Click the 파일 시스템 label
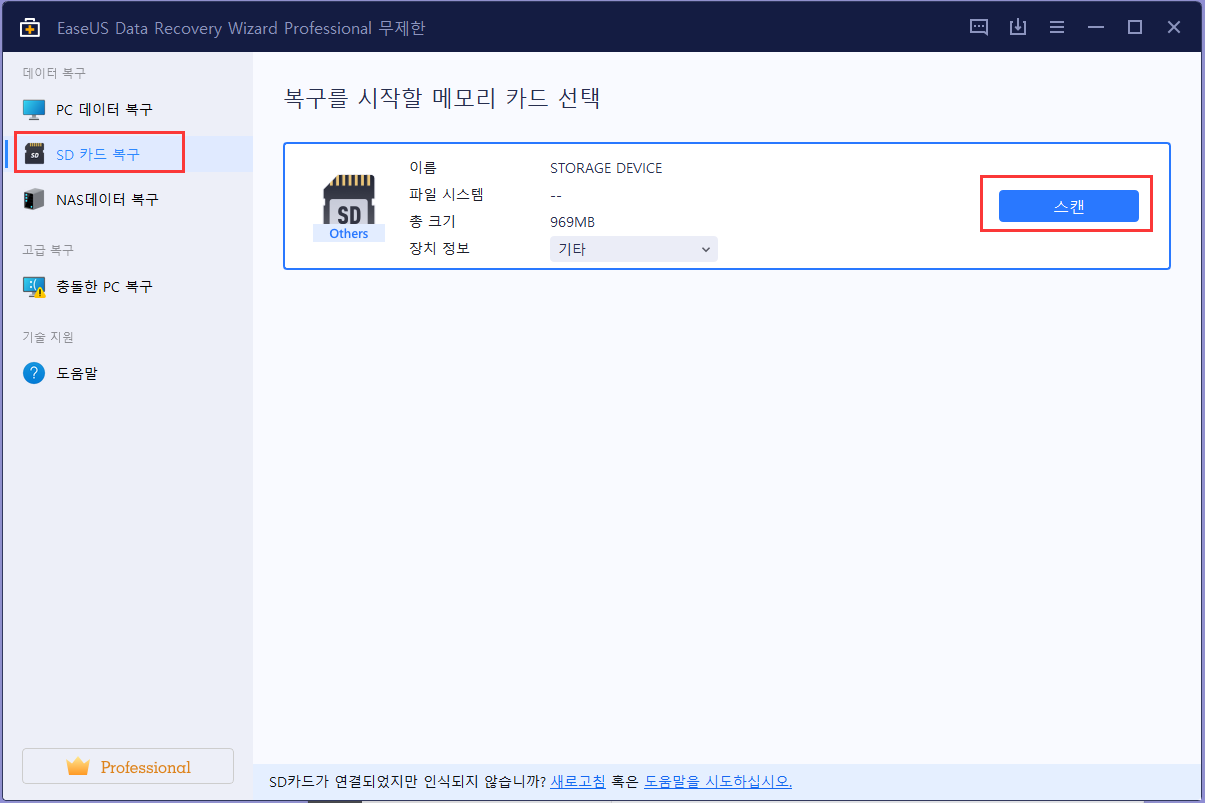Screen dimensions: 1205x803 pos(446,195)
